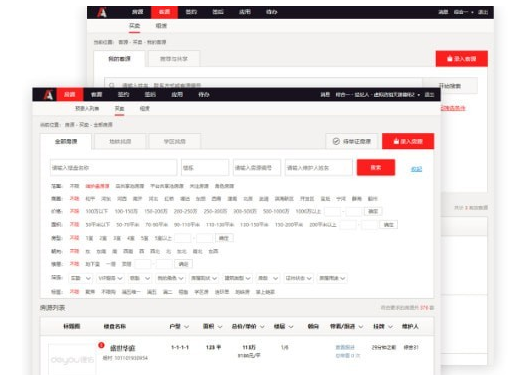This screenshot has width=508, height=375.
Task: Click 退出 in the back window header
Action: tap(483, 12)
